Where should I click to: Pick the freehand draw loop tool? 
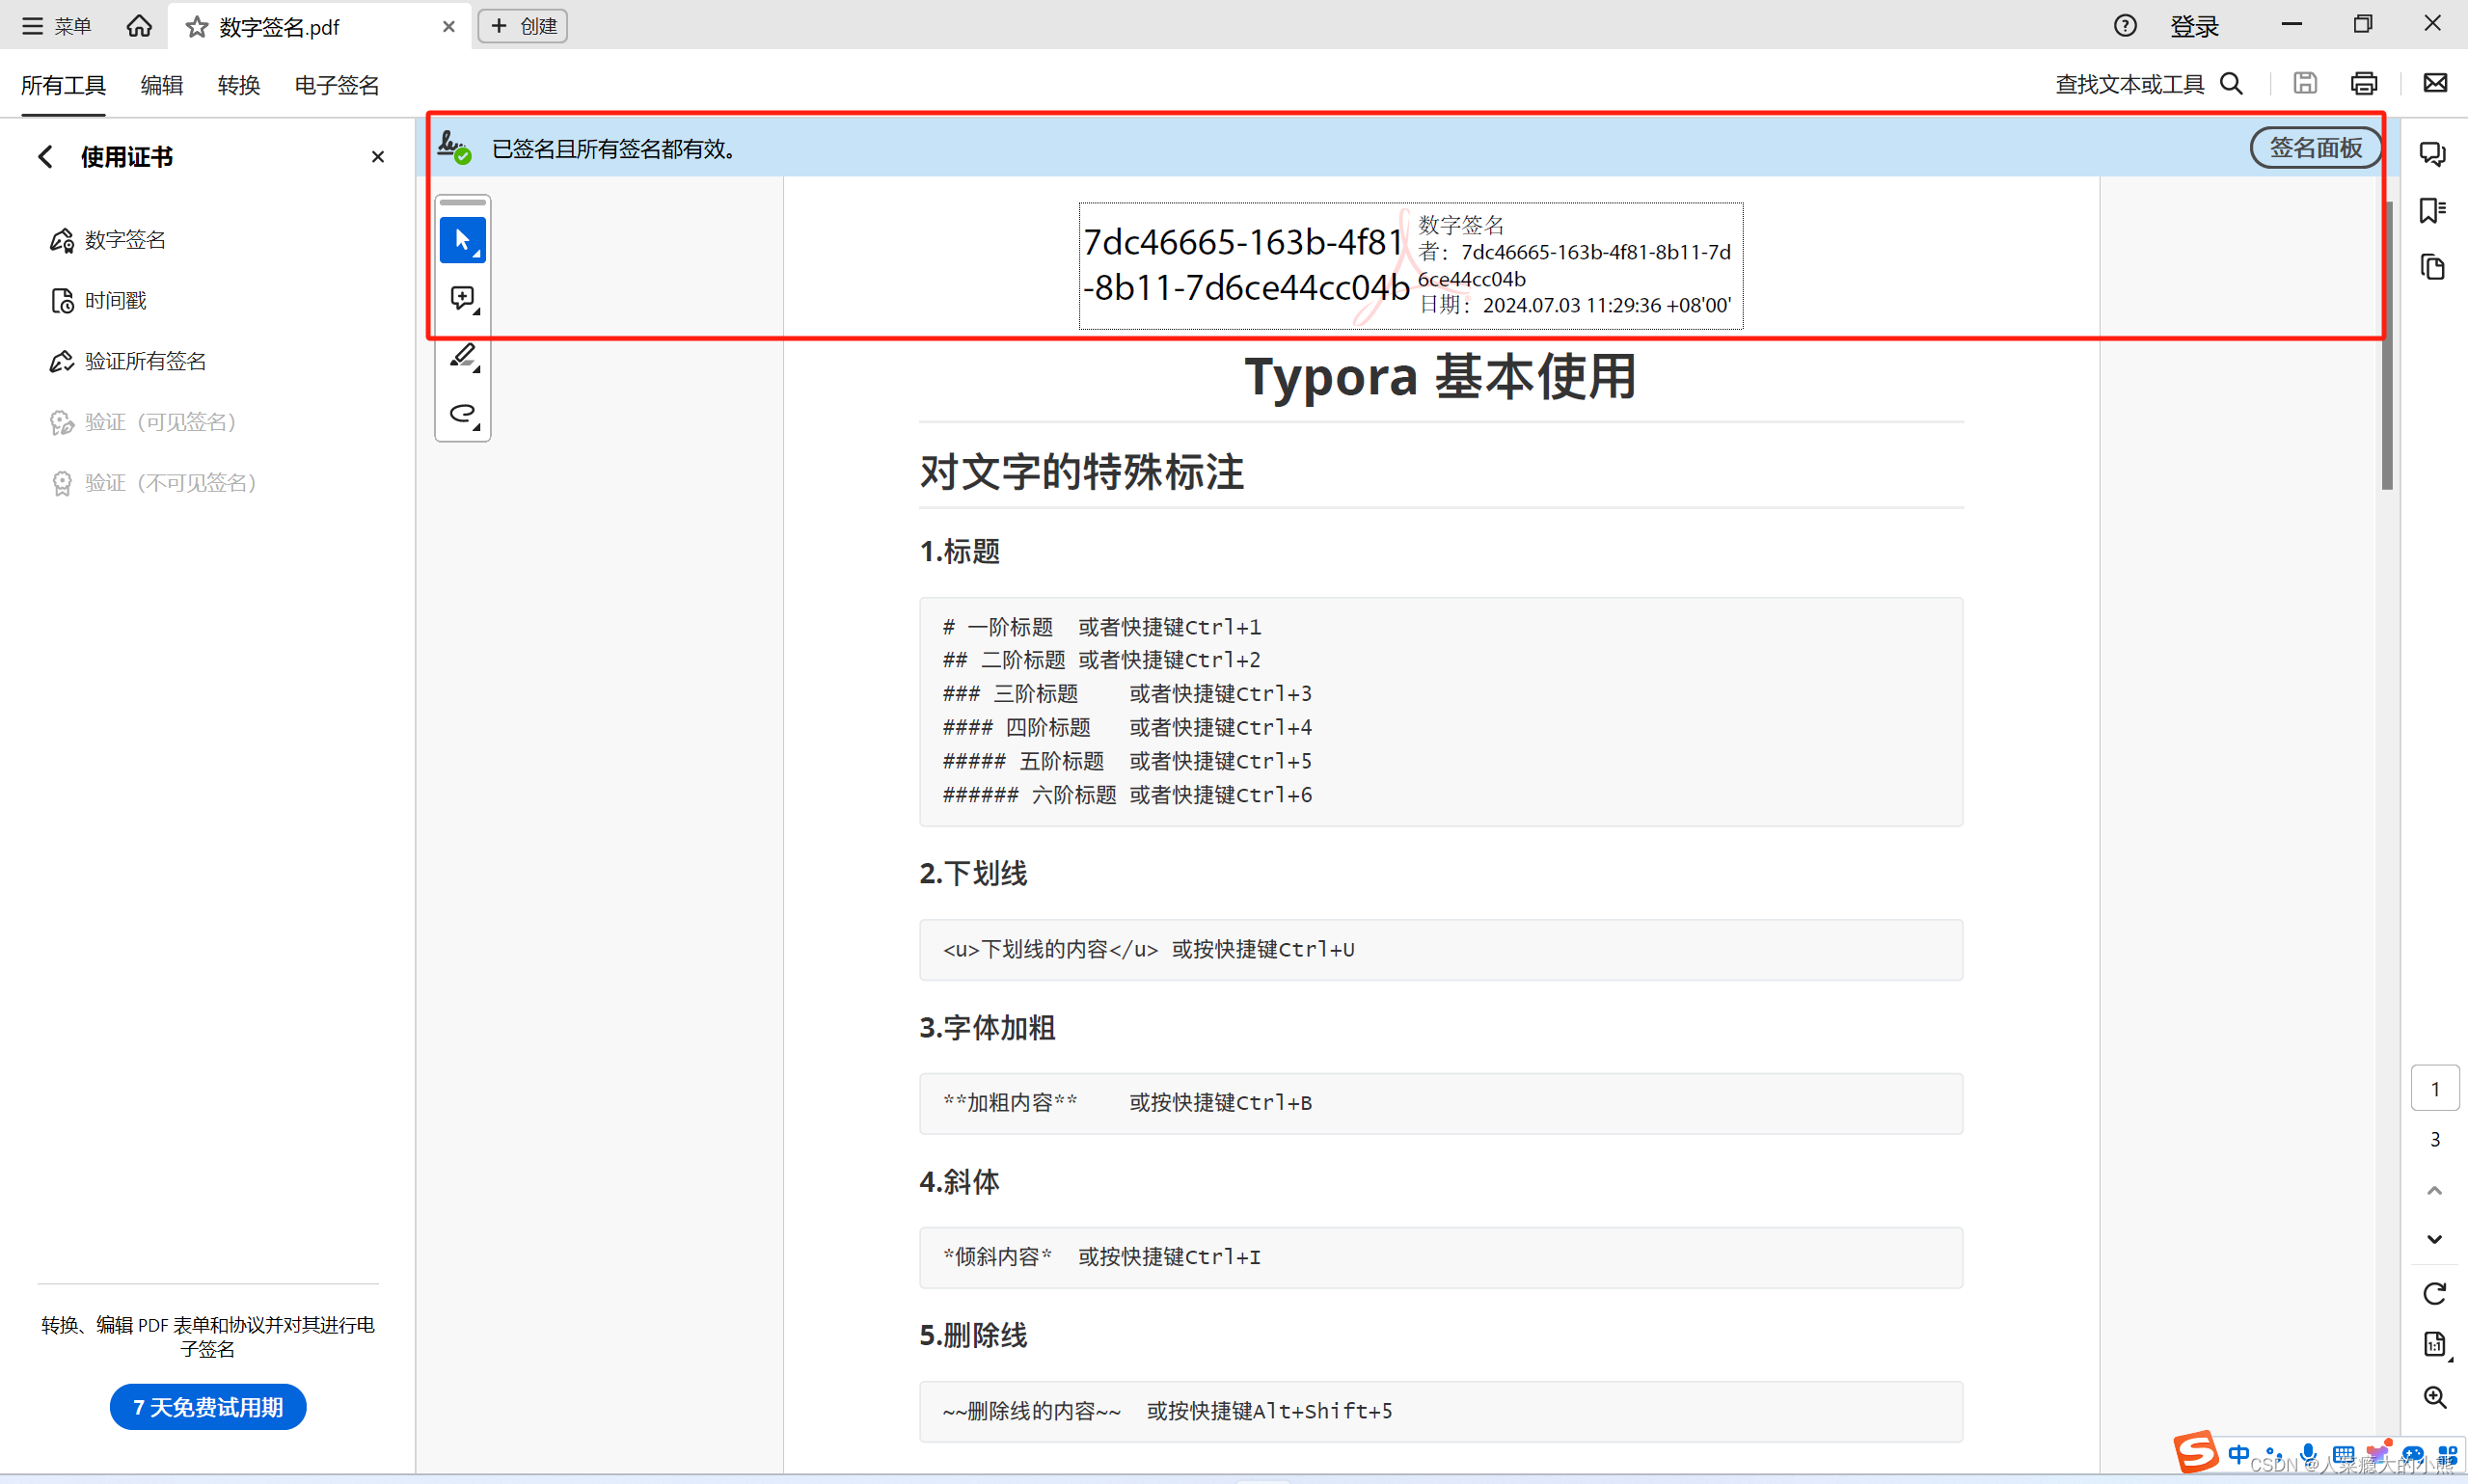[x=462, y=413]
